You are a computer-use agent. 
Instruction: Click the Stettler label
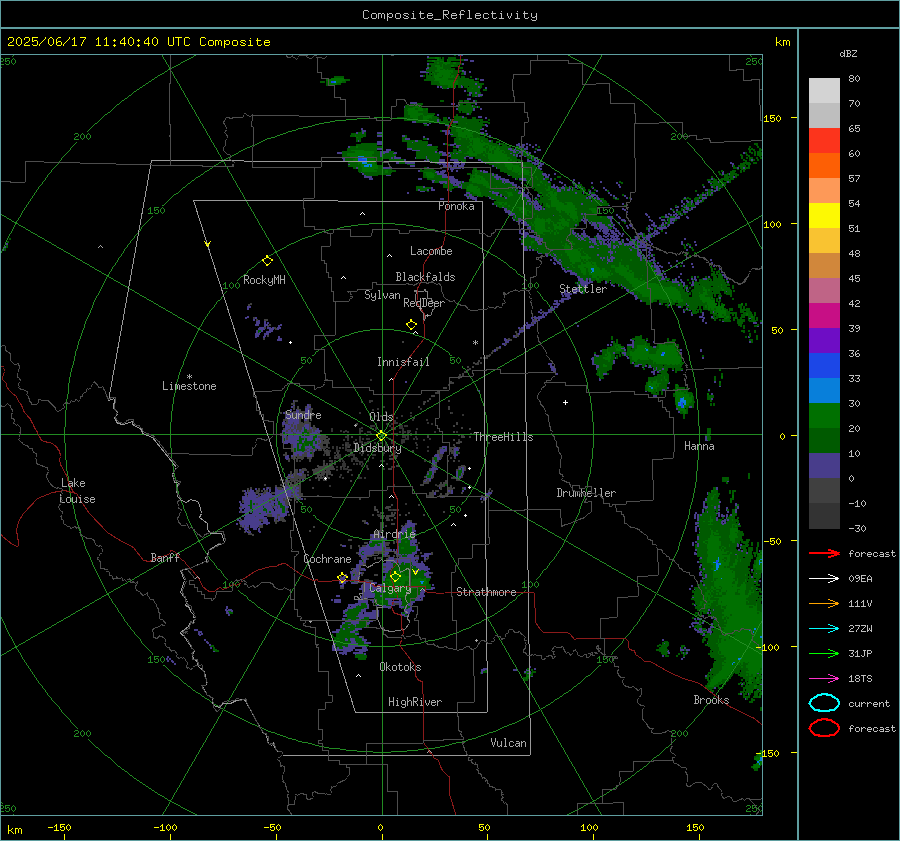(x=583, y=289)
